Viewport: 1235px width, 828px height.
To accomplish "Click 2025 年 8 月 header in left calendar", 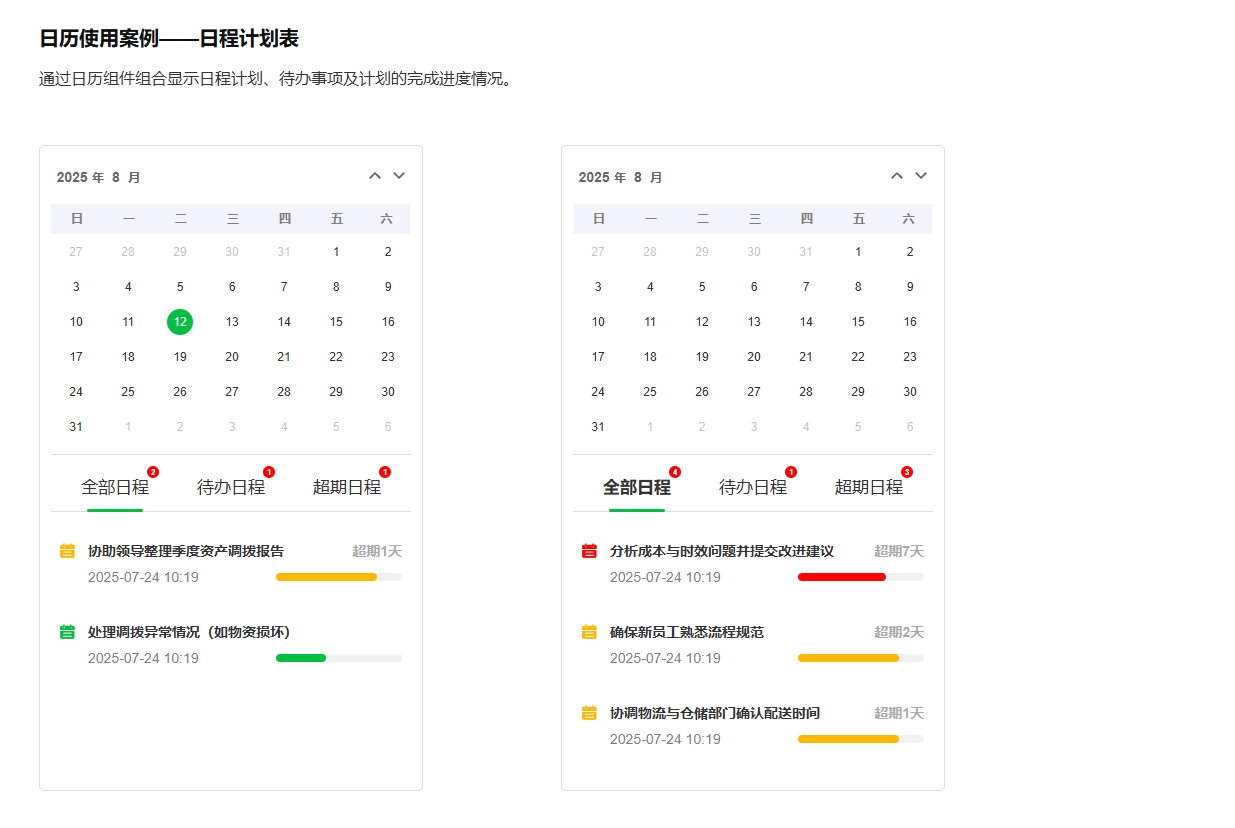I will 98,177.
